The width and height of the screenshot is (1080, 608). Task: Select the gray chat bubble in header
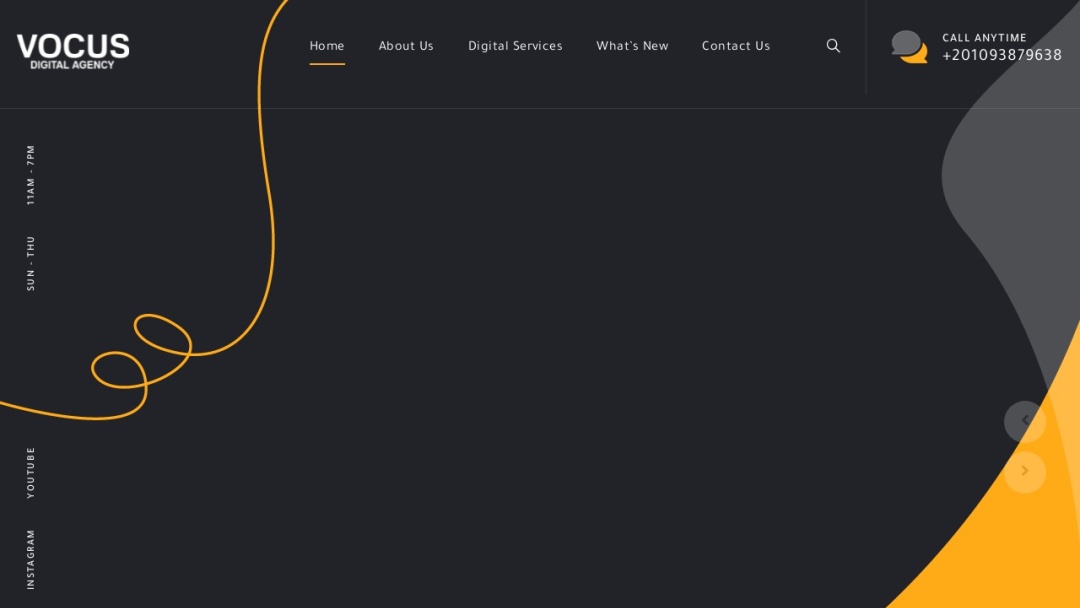pos(904,42)
